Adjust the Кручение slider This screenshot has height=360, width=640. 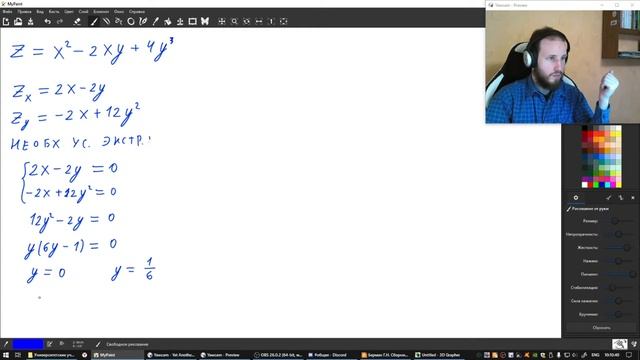click(620, 314)
